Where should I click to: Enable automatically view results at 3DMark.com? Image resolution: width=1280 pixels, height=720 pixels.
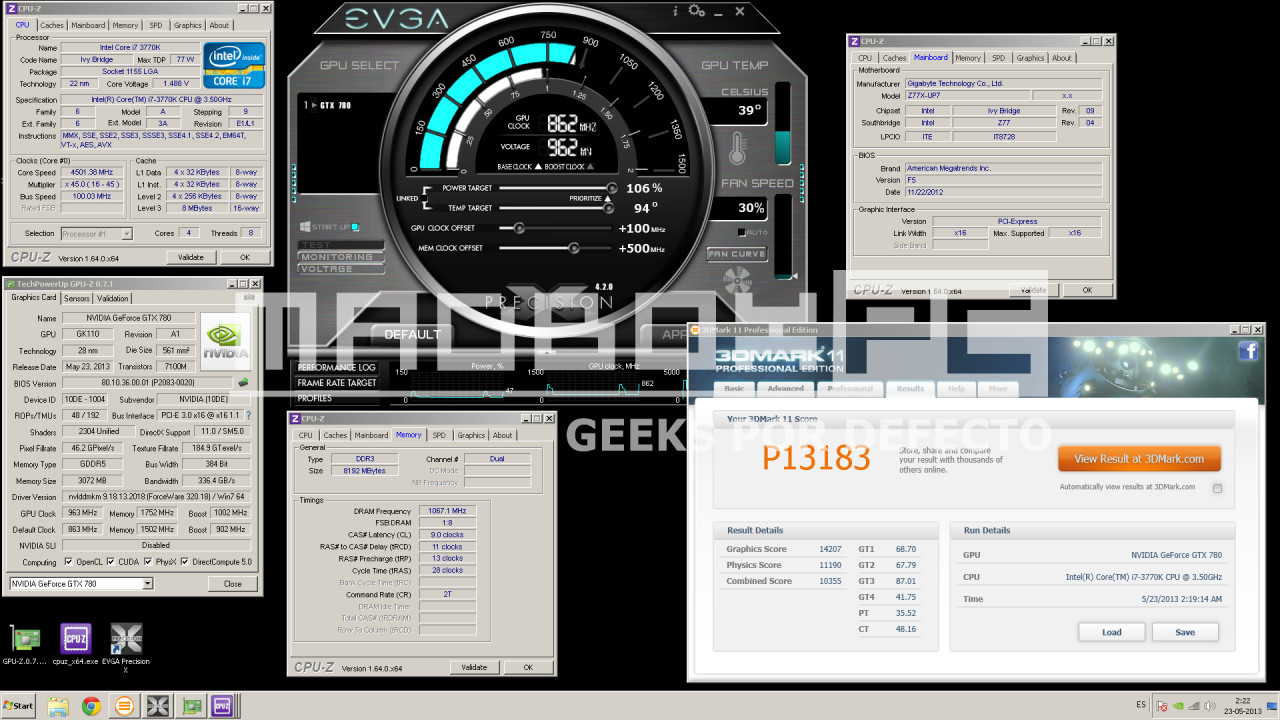click(1217, 488)
